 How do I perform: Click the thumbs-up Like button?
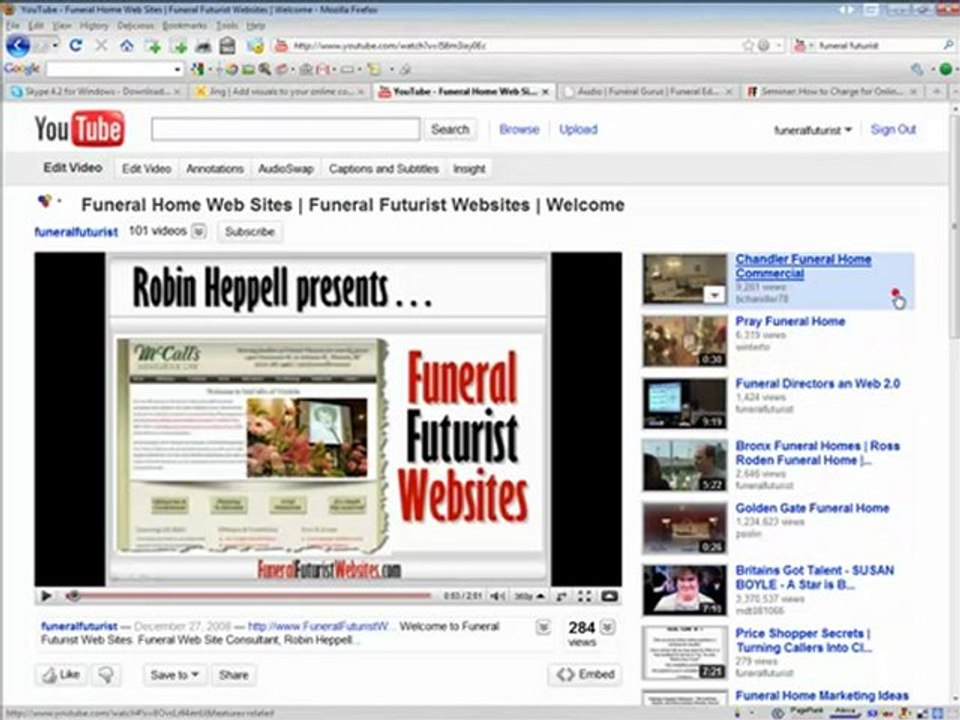click(61, 675)
